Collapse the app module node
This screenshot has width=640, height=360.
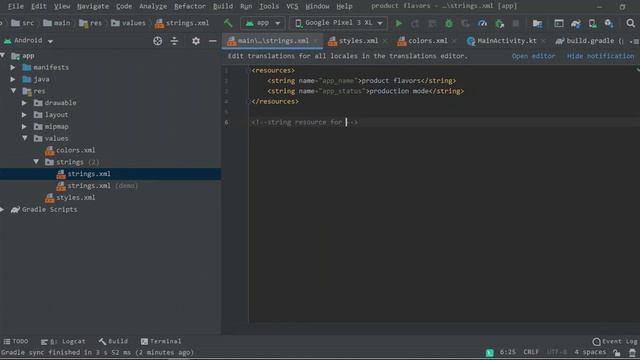coord(3,56)
